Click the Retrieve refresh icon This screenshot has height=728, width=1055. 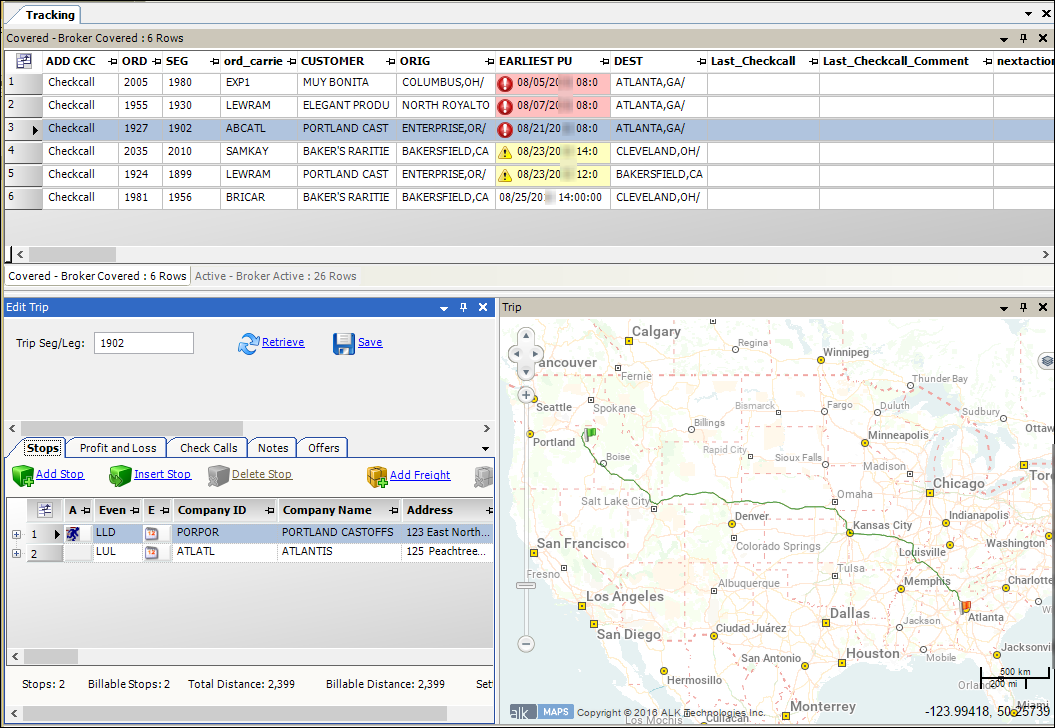click(248, 344)
